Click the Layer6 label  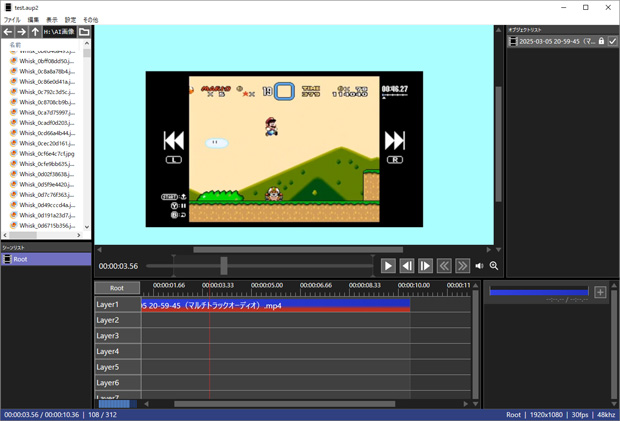[118, 383]
